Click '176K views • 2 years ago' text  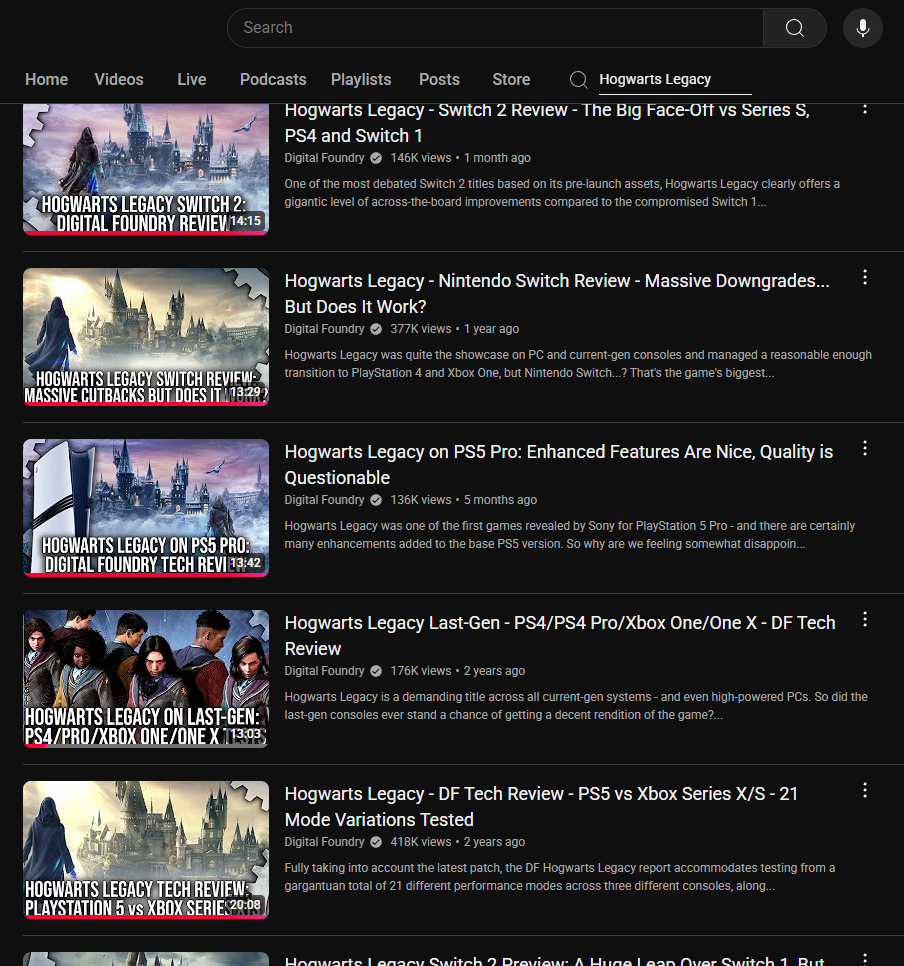tap(457, 671)
